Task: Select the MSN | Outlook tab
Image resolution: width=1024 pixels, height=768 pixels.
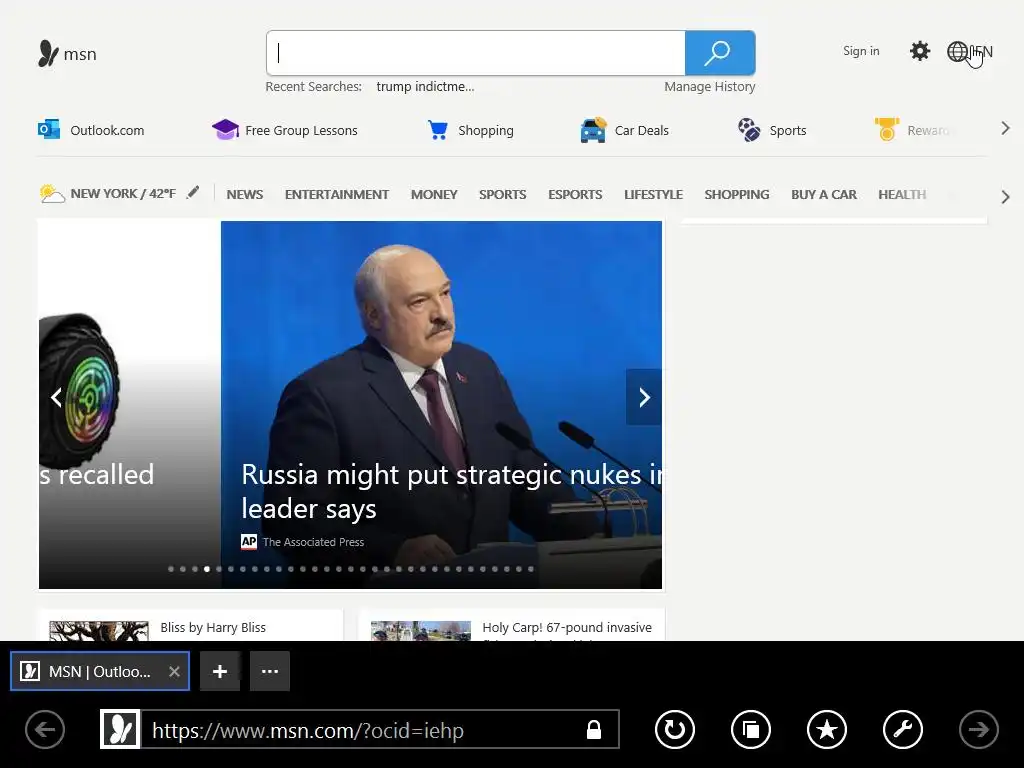Action: point(99,671)
